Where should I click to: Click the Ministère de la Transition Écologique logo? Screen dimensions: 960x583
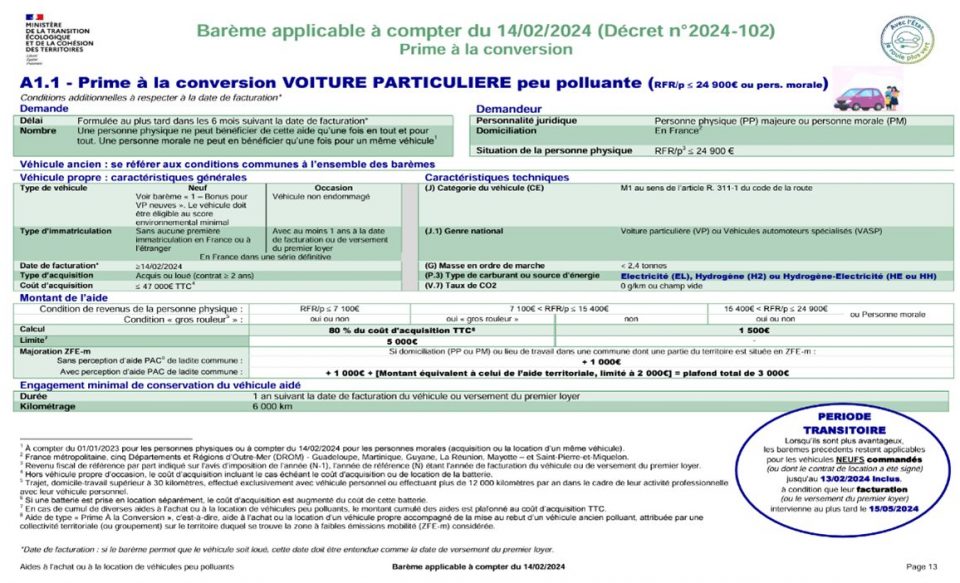click(56, 36)
